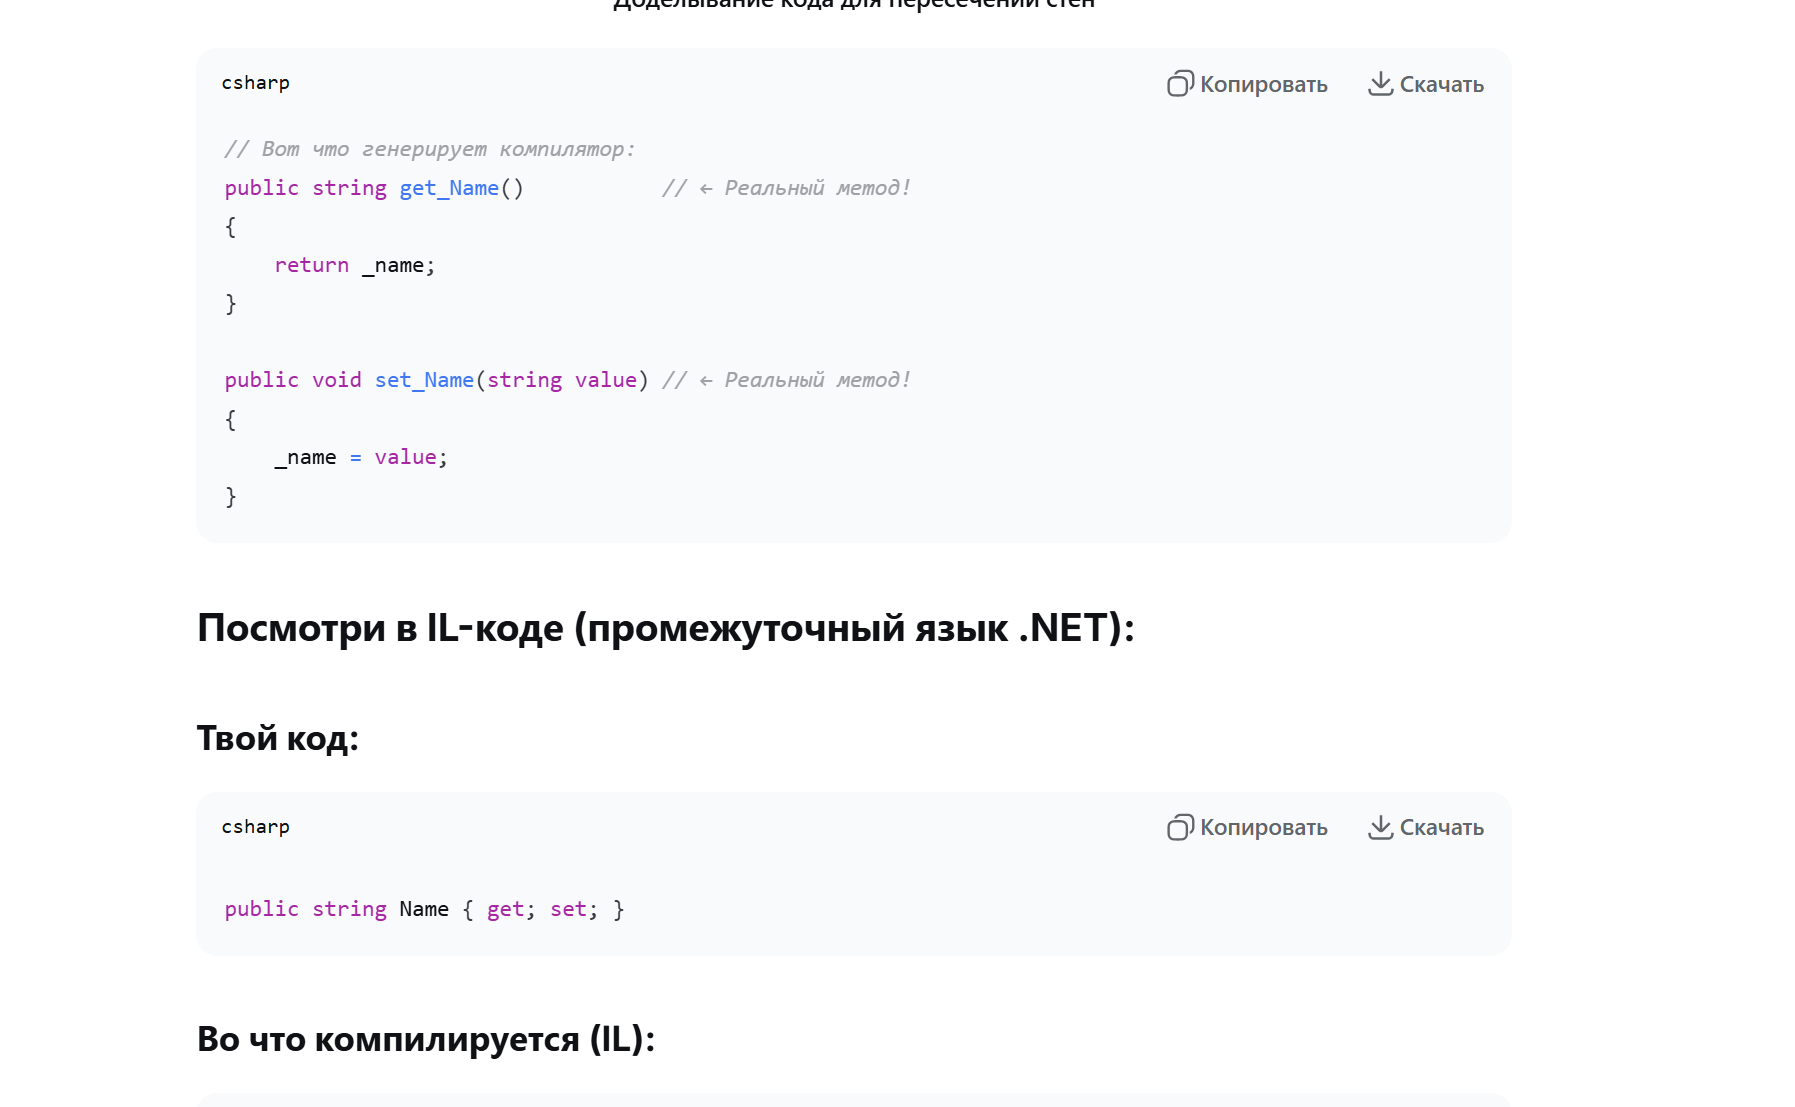Click the csharp language label of the second block

pos(256,827)
